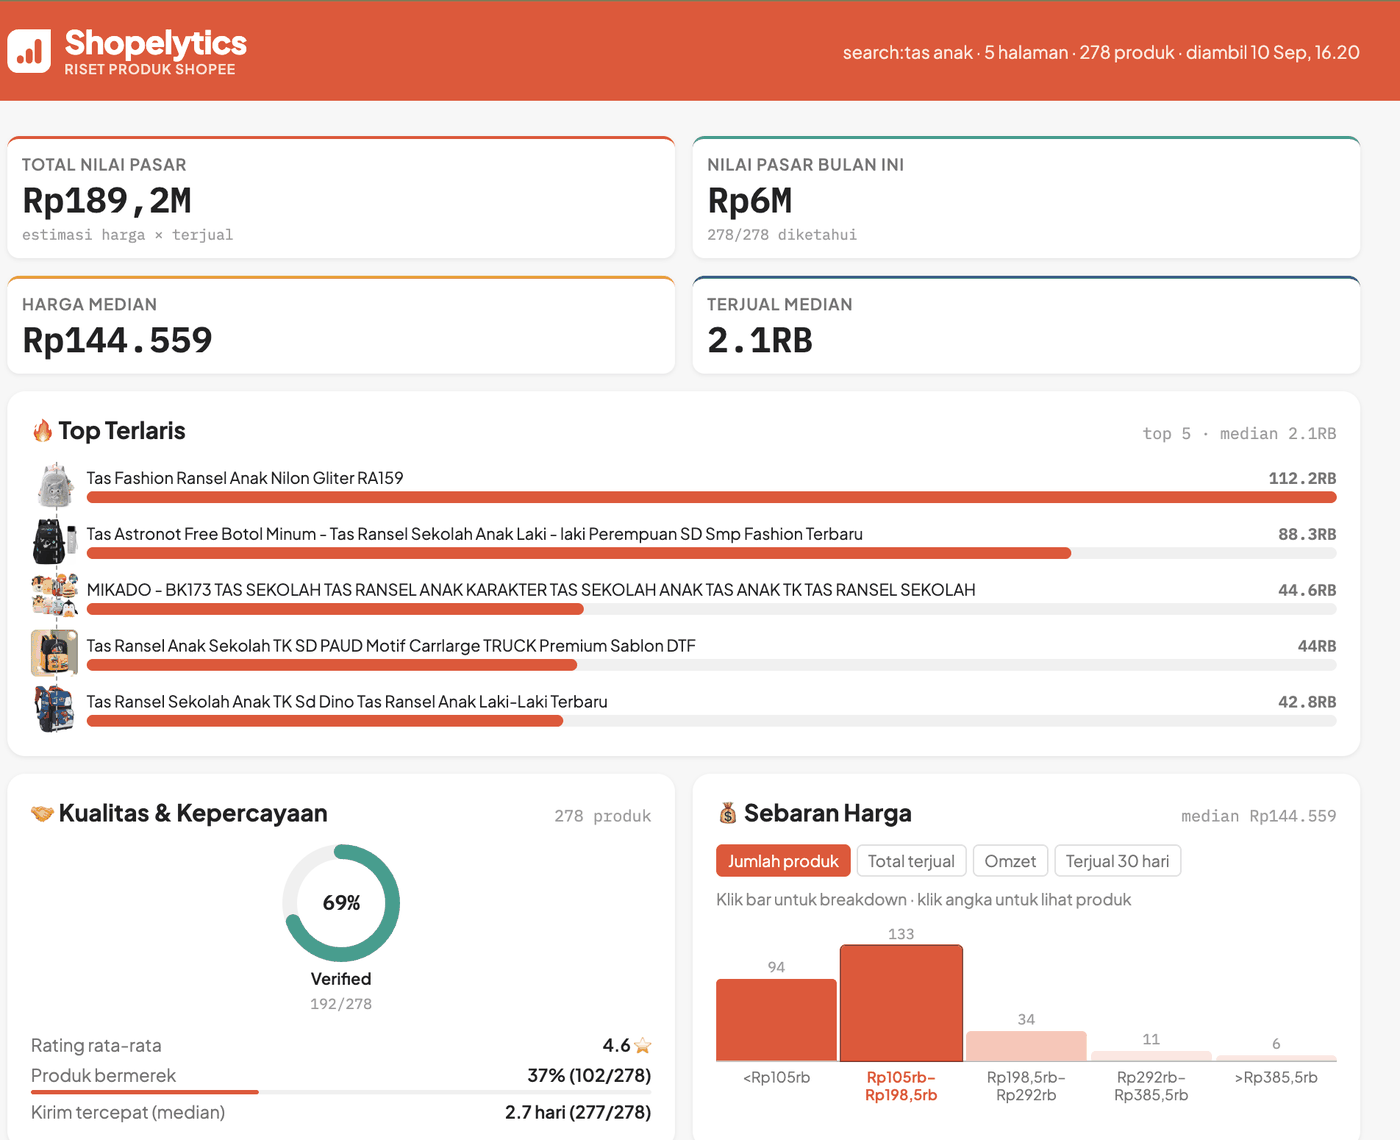Click the 88.3RB sold count
1400x1140 pixels.
pos(1307,534)
